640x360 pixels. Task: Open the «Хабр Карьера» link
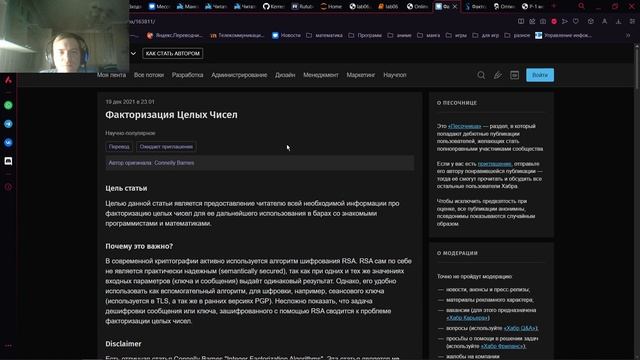tap(467, 318)
